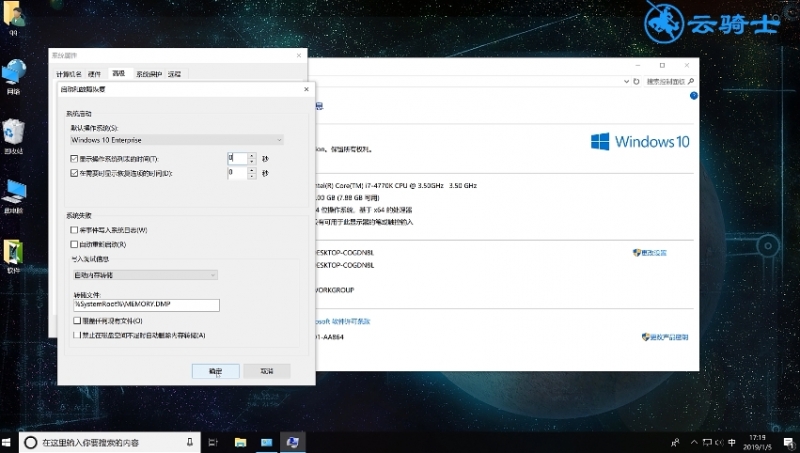Click the show desktop strip at the taskbar end
The width and height of the screenshot is (800, 453).
798,442
